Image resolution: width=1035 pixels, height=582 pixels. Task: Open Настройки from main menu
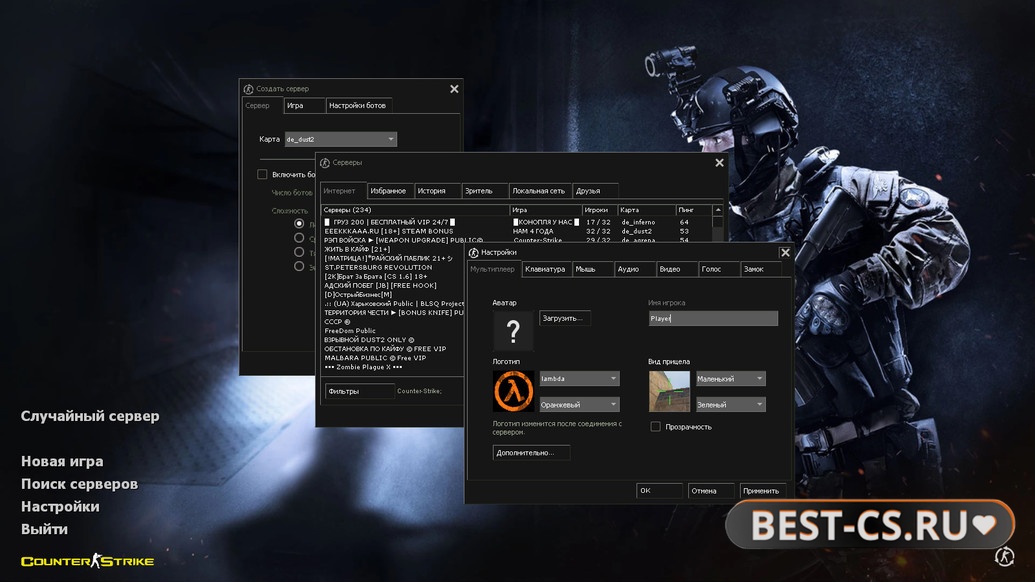(x=60, y=506)
